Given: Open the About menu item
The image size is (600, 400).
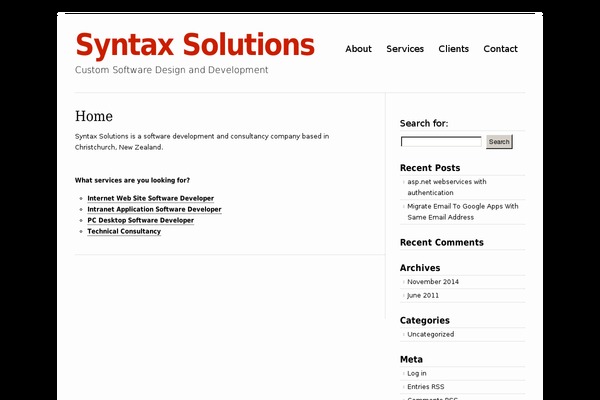Looking at the screenshot, I should [358, 49].
